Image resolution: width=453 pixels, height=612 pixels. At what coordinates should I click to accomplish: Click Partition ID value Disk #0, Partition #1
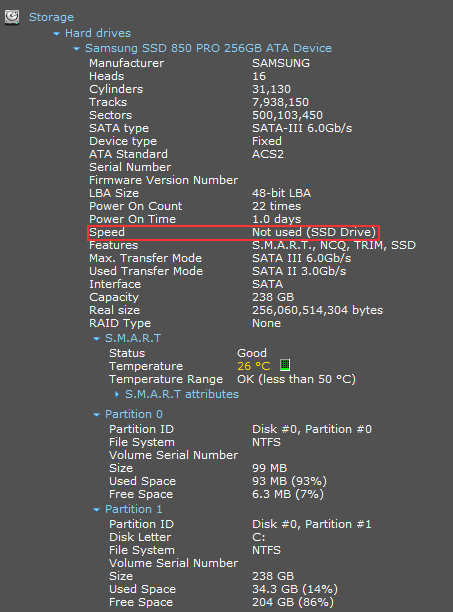(x=311, y=524)
